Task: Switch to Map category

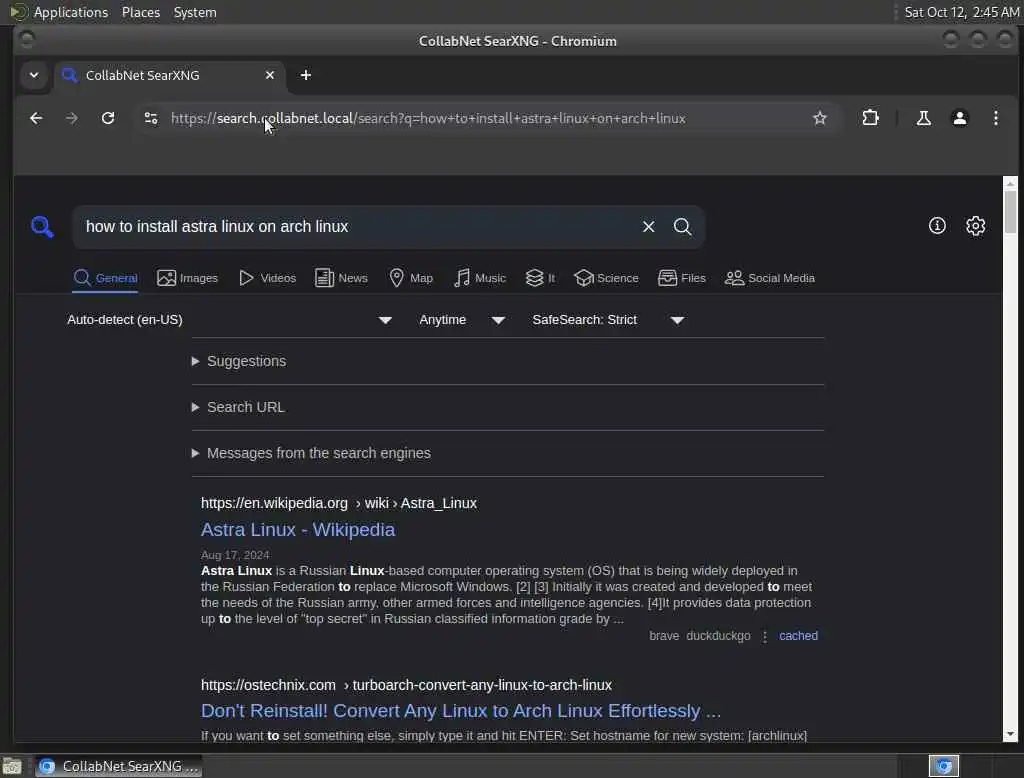Action: coord(411,278)
